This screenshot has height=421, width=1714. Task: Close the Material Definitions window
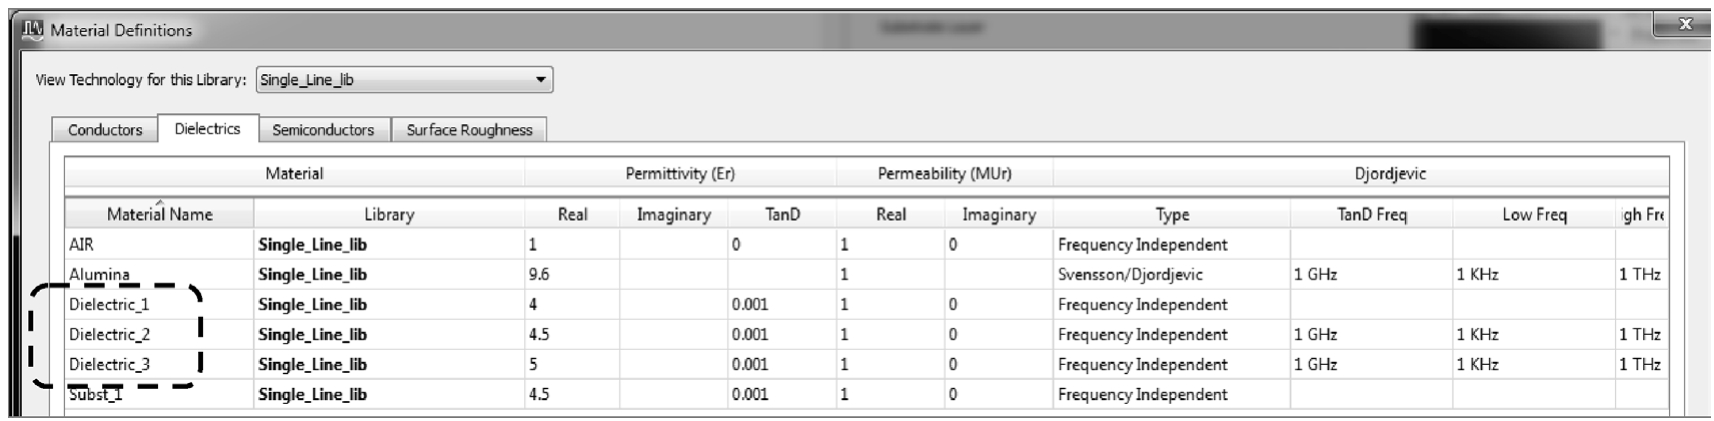1685,25
